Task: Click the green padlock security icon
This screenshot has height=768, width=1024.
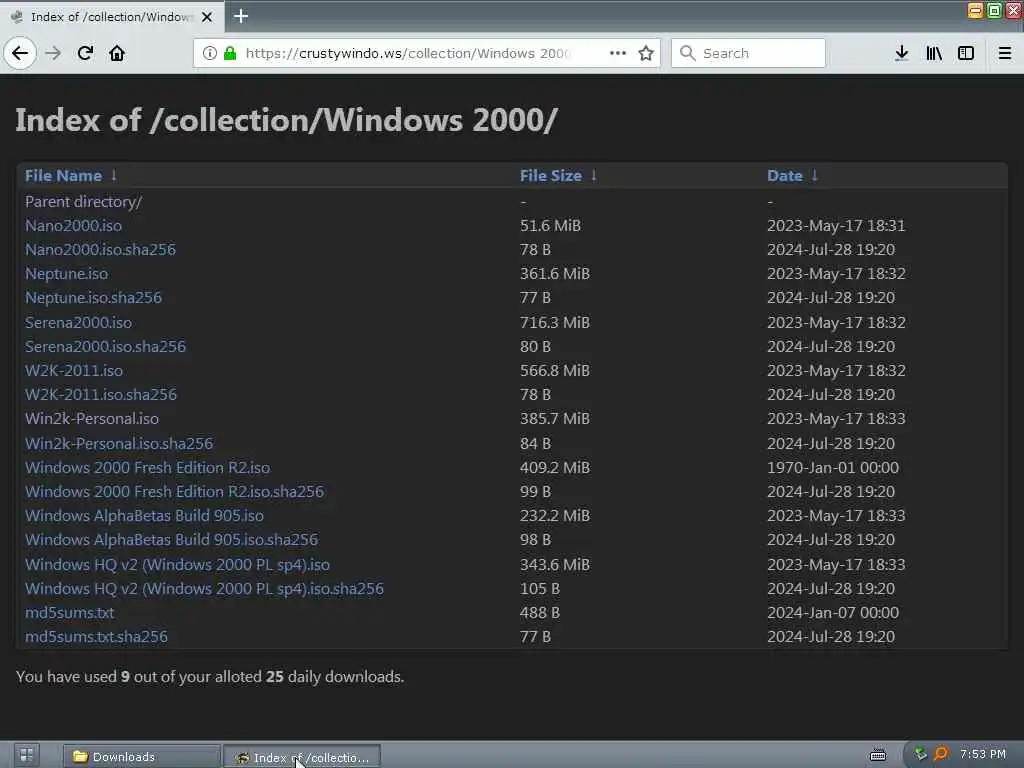Action: [230, 53]
